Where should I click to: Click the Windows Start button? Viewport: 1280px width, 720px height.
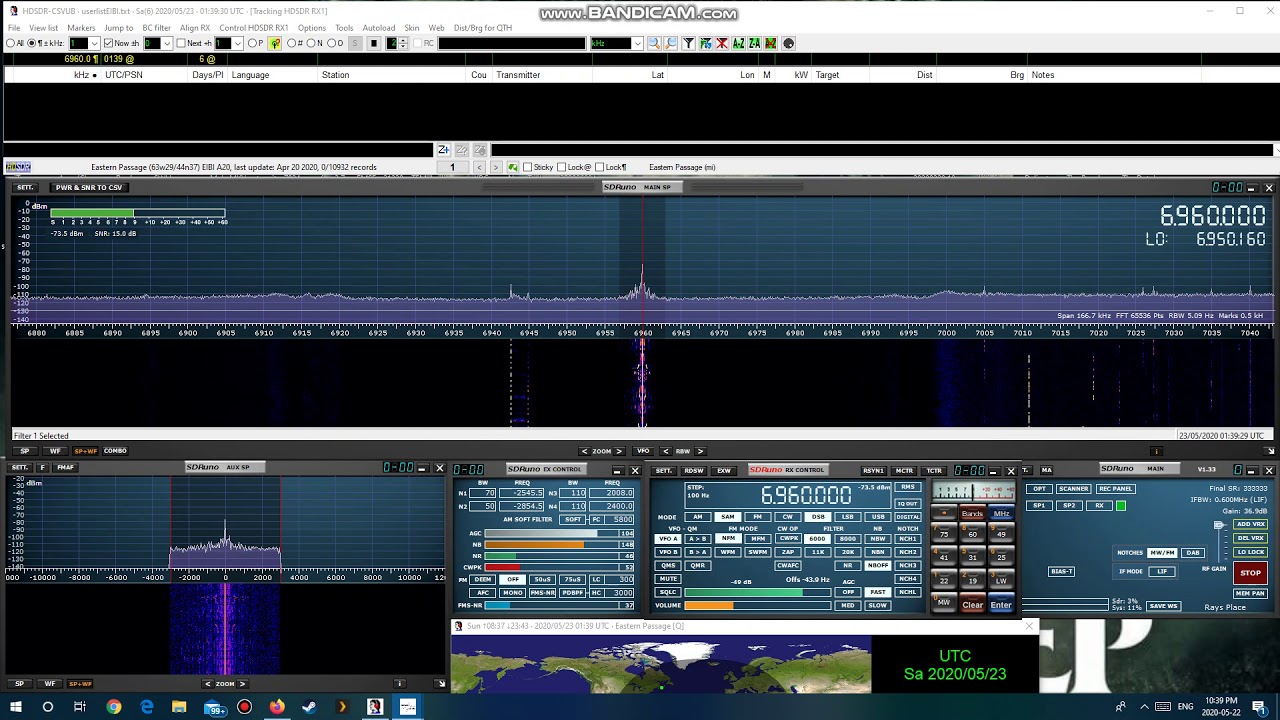15,707
